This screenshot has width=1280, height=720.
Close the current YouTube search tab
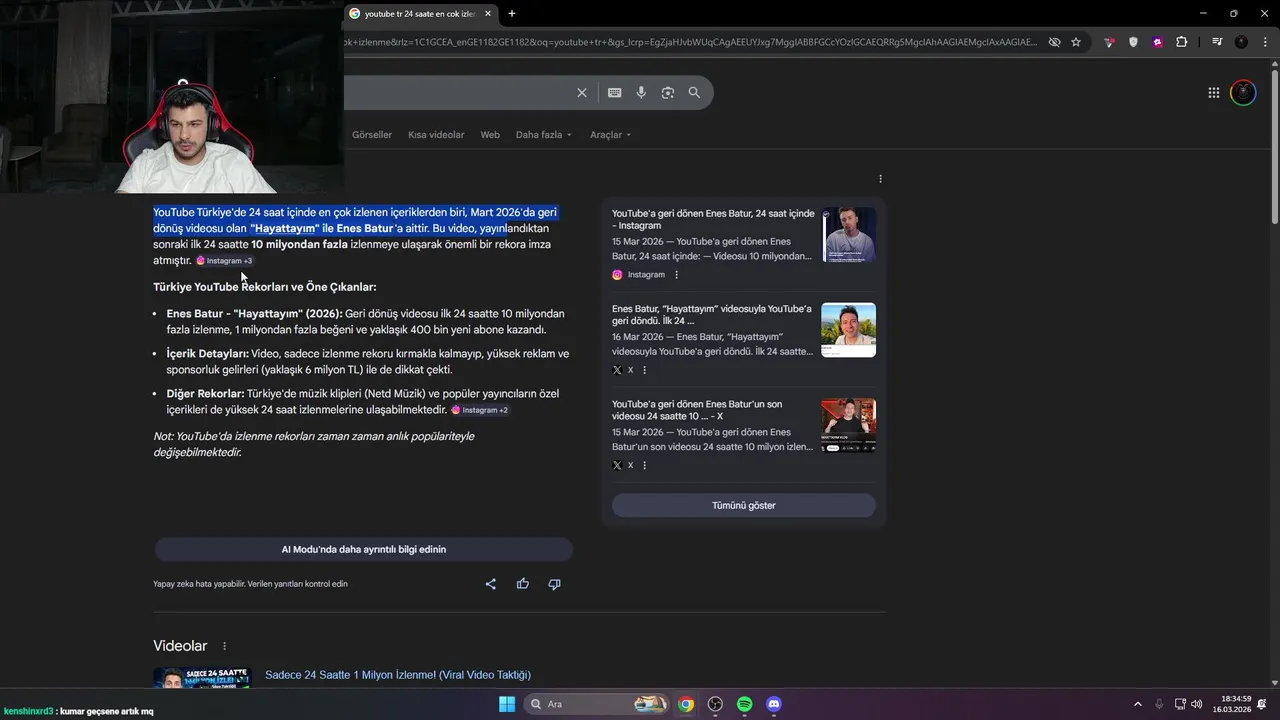[487, 14]
